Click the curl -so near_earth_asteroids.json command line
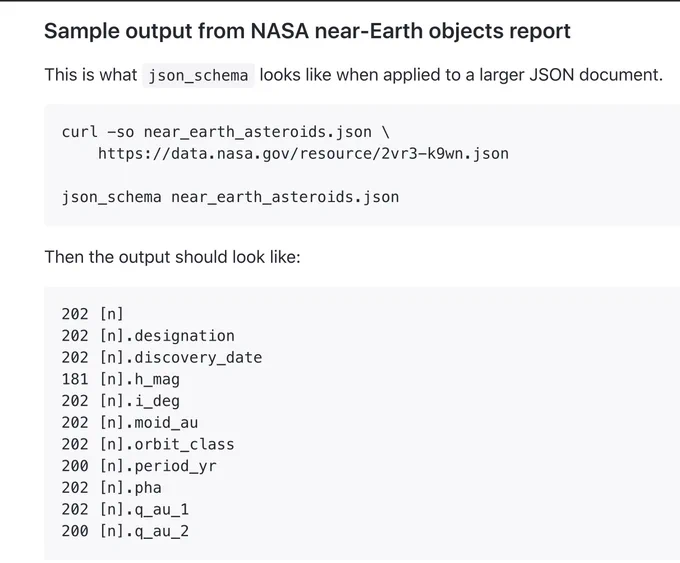Screen dimensions: 680x563 click(226, 132)
